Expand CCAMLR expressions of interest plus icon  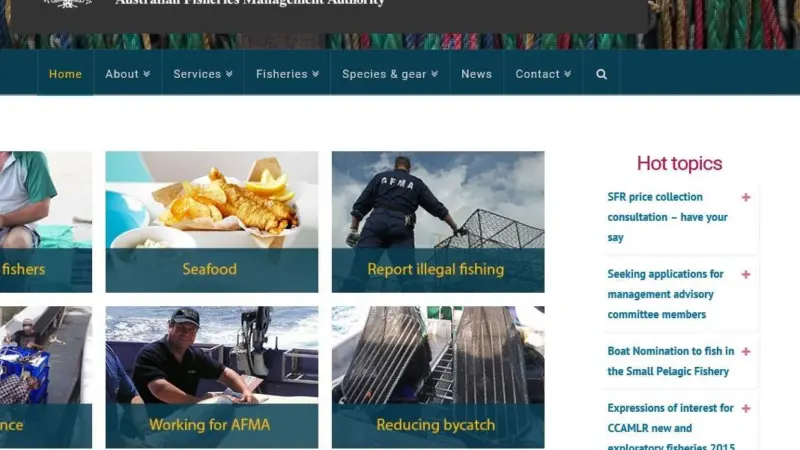[x=746, y=409]
